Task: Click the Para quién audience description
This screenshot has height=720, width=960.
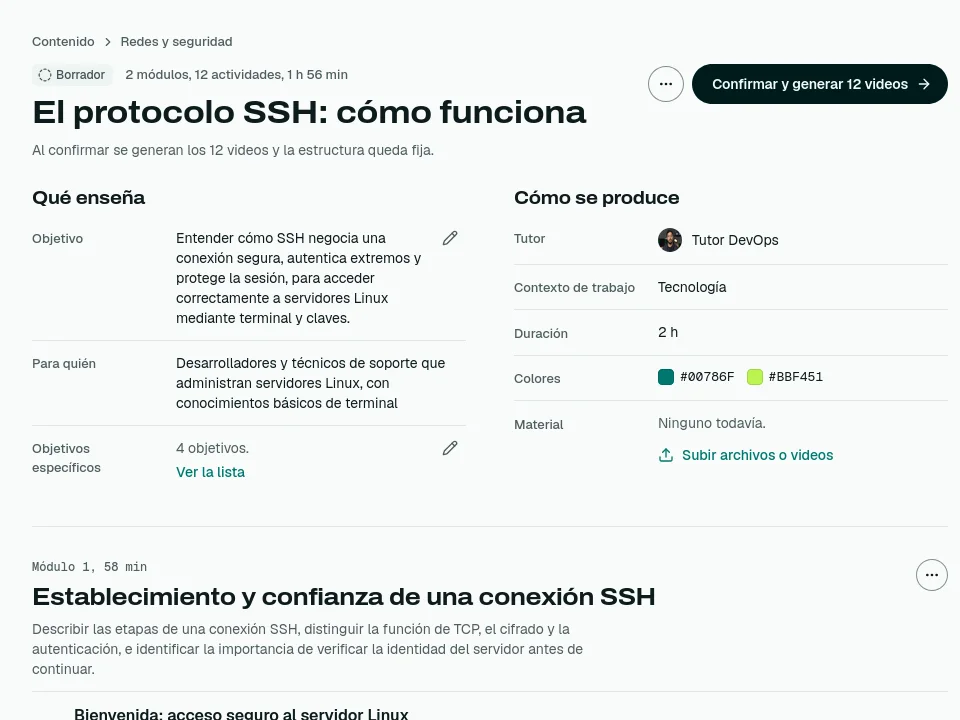Action: 310,383
